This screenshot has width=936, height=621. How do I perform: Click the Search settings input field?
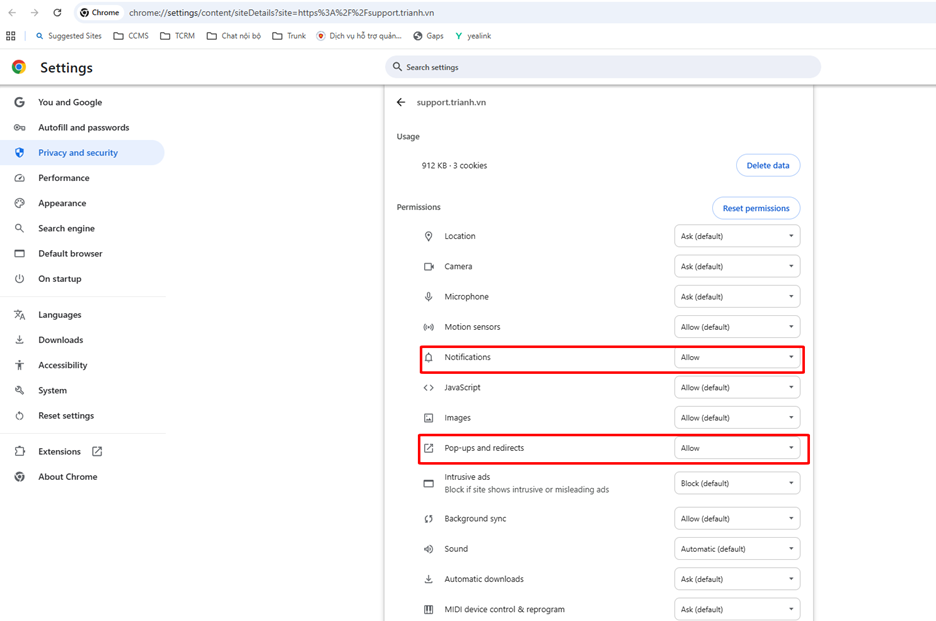(603, 67)
